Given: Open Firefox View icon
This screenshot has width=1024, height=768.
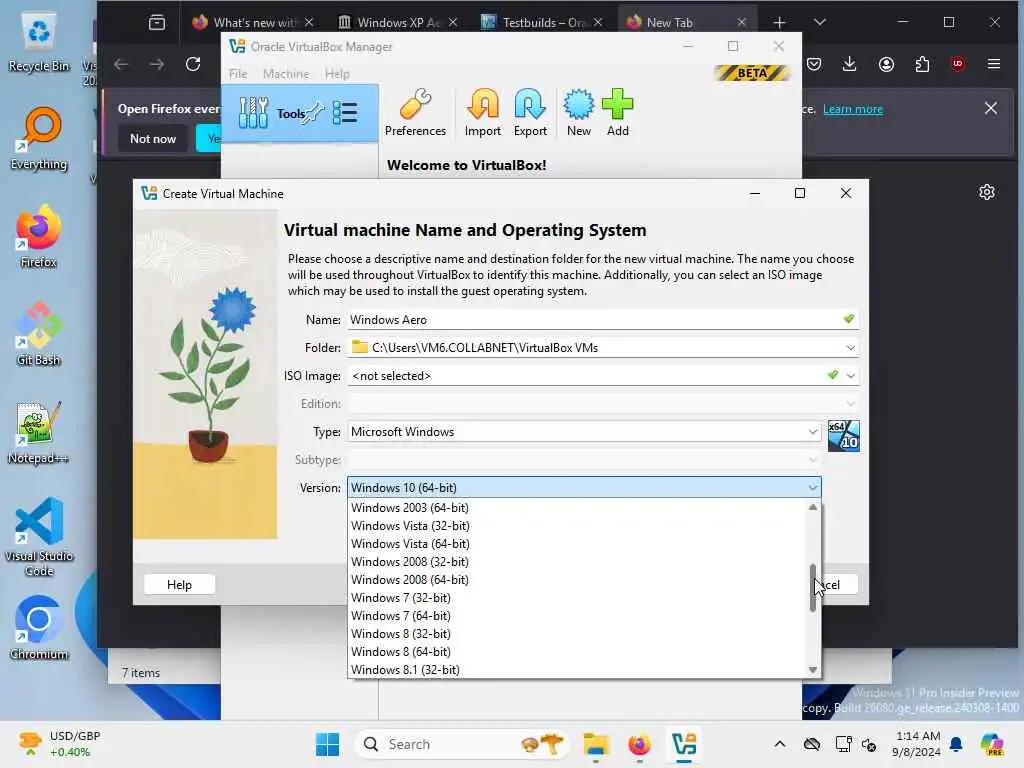Looking at the screenshot, I should (157, 22).
